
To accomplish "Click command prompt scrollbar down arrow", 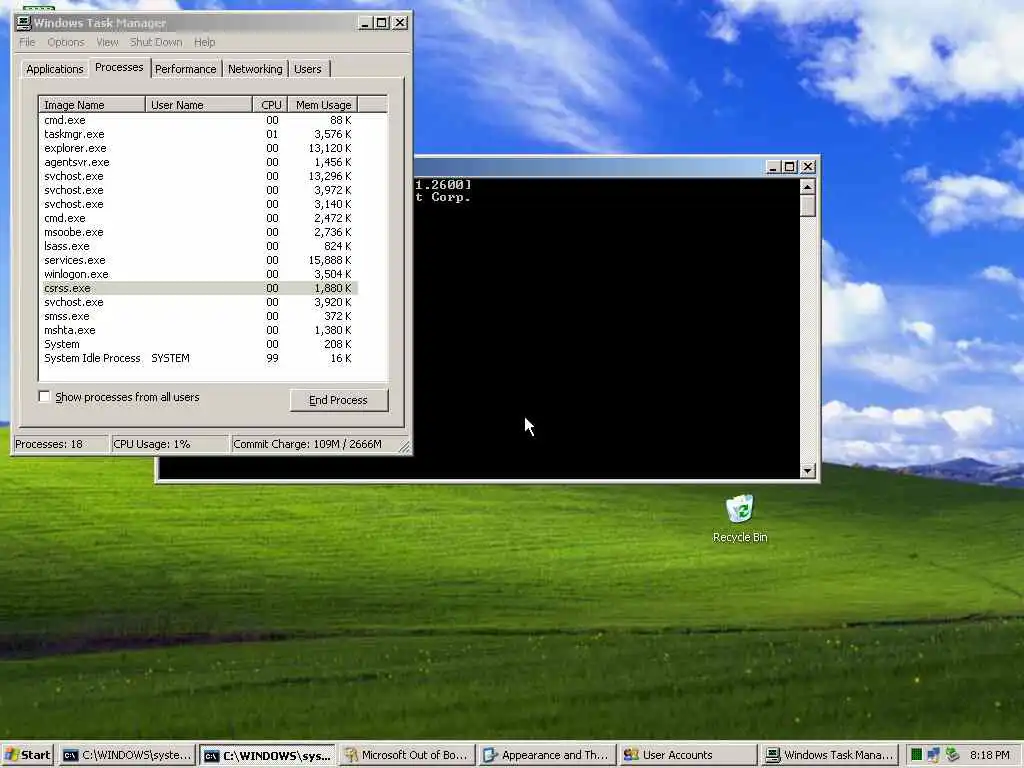I will click(x=808, y=470).
